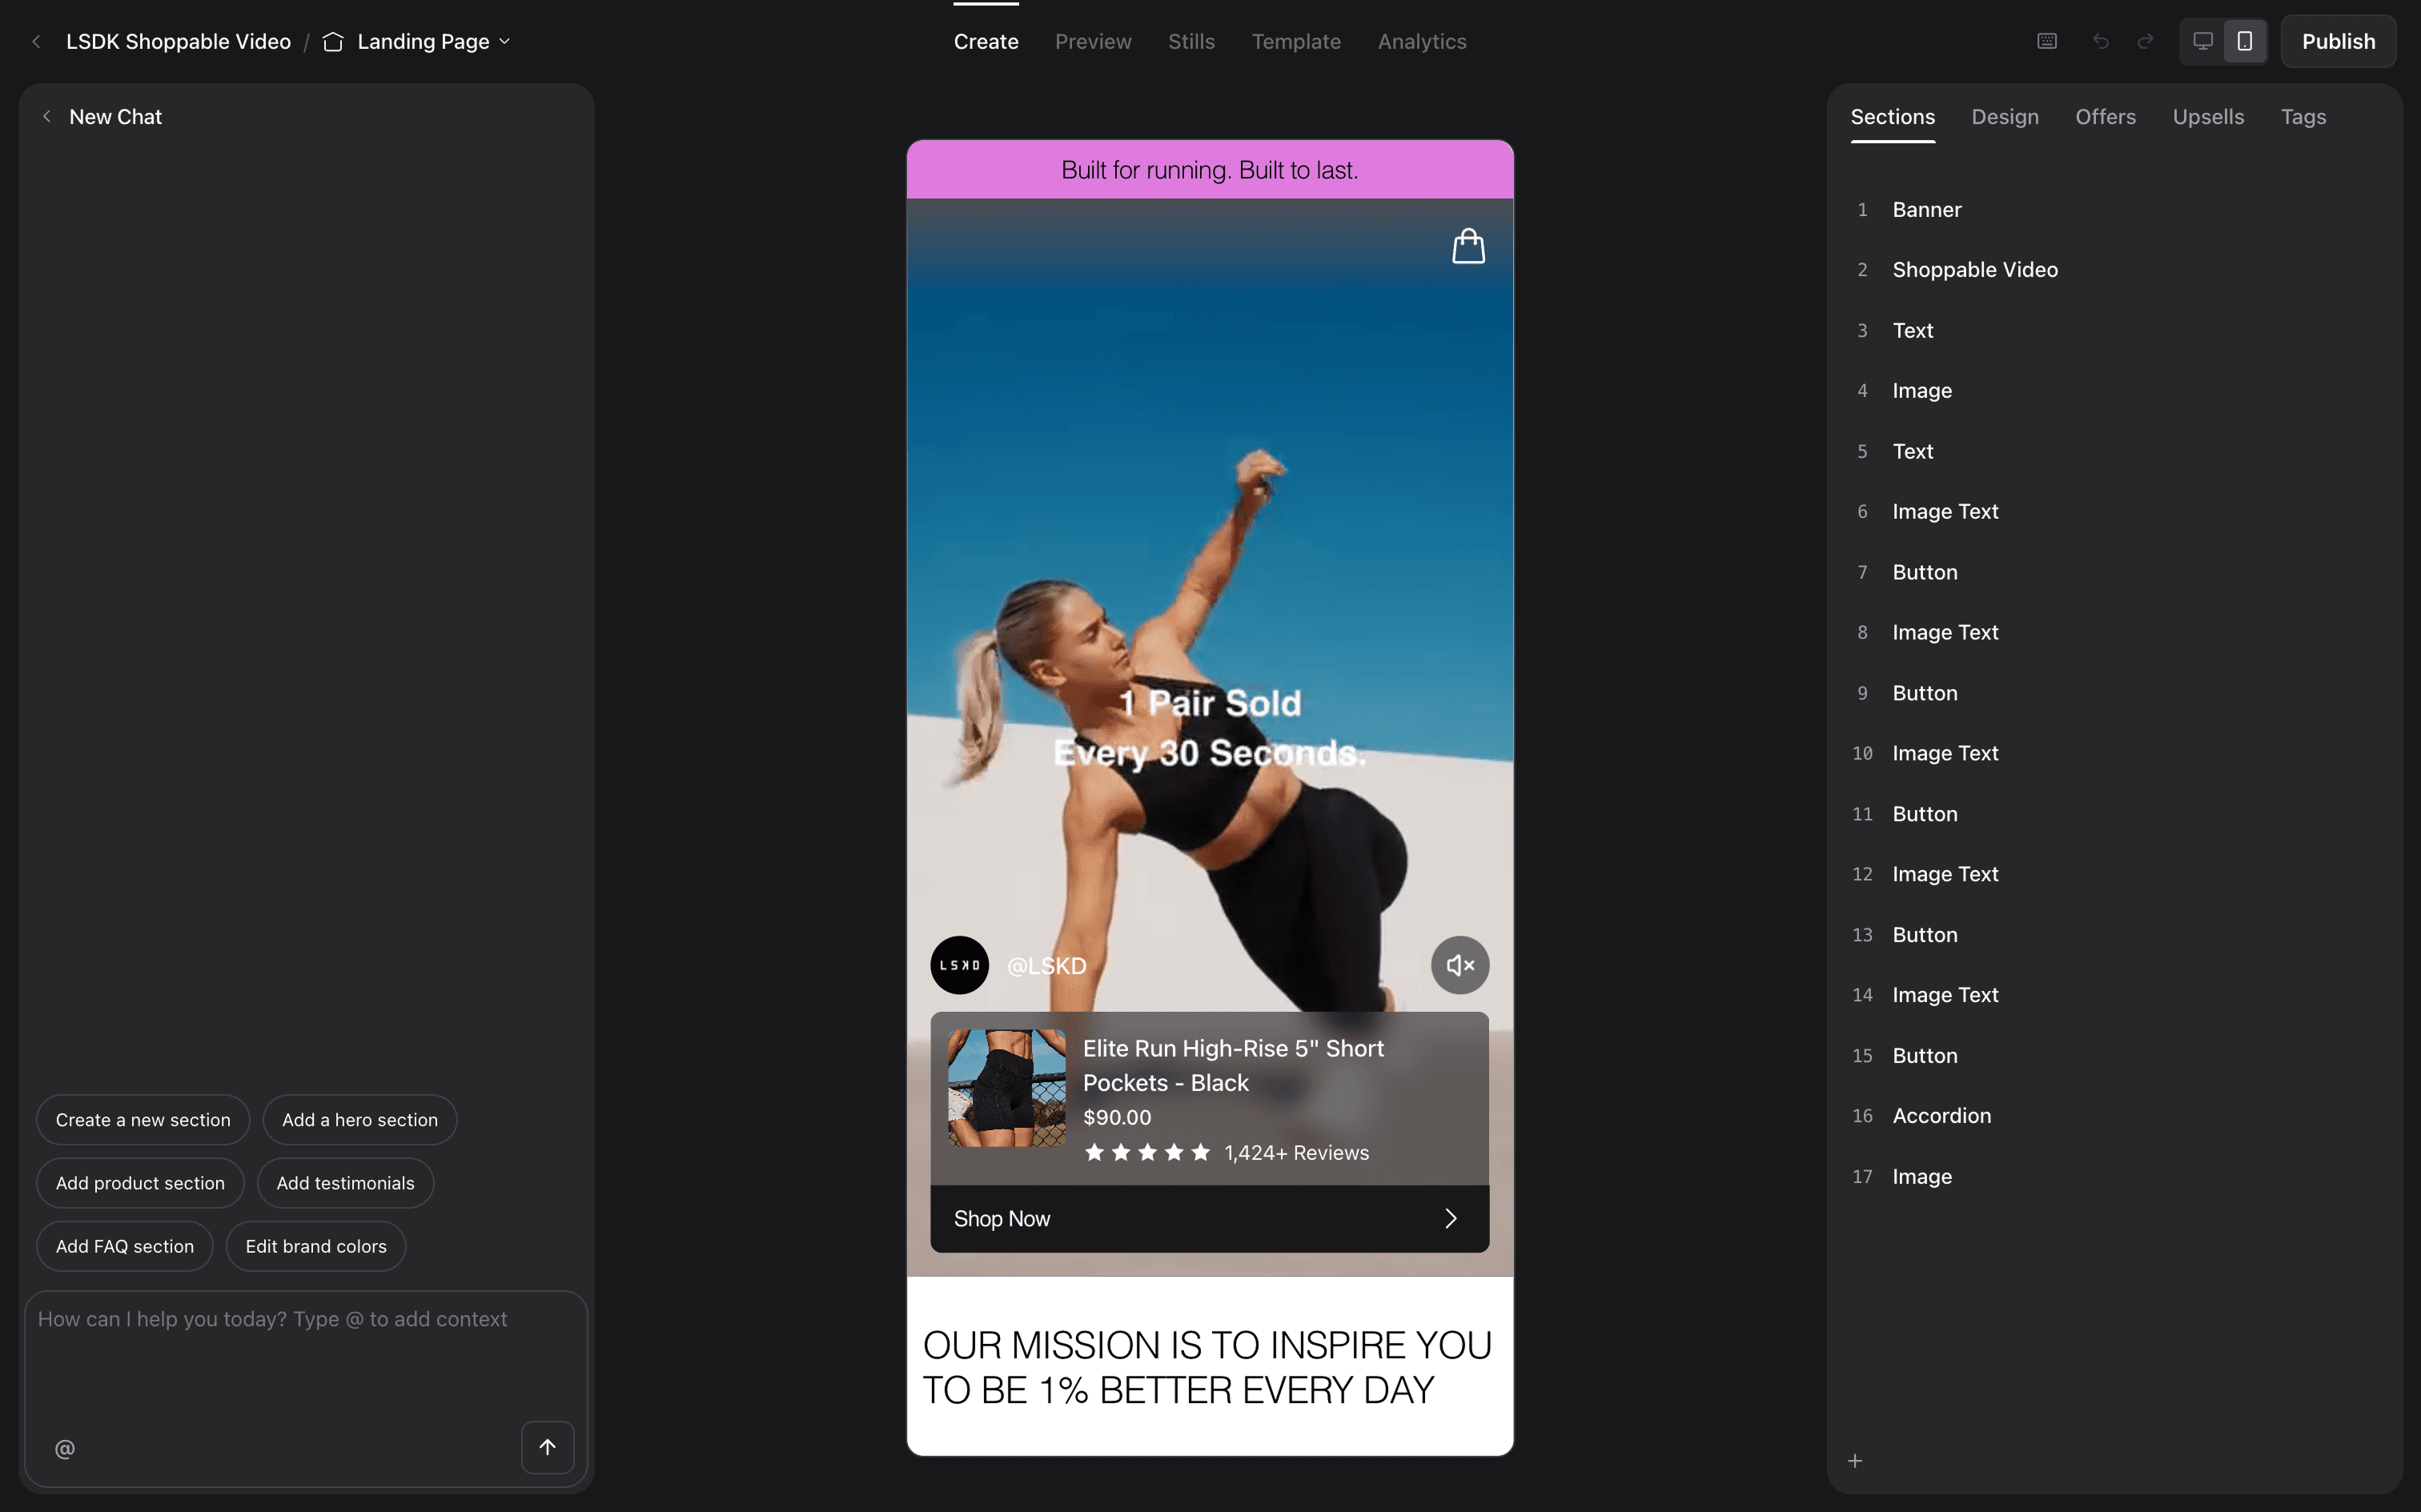
Task: Click the Publish button
Action: click(2337, 41)
